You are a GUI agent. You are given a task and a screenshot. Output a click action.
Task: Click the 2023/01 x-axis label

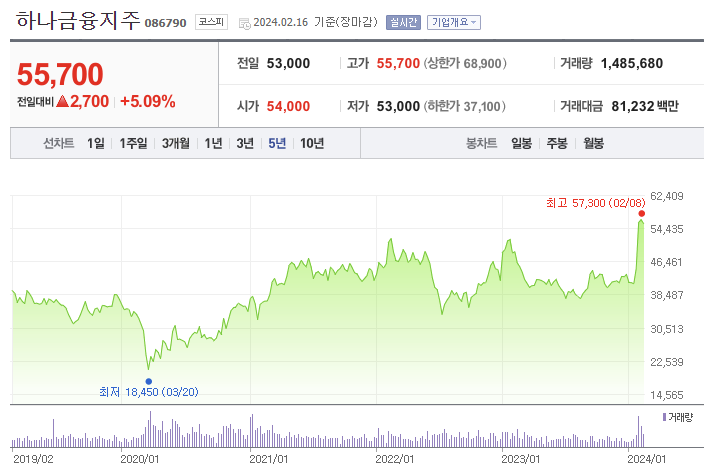[520, 459]
